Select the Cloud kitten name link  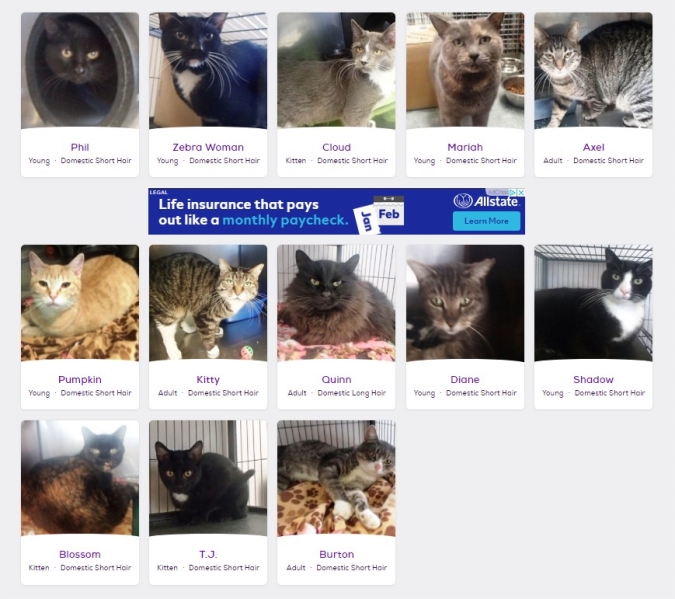[336, 147]
